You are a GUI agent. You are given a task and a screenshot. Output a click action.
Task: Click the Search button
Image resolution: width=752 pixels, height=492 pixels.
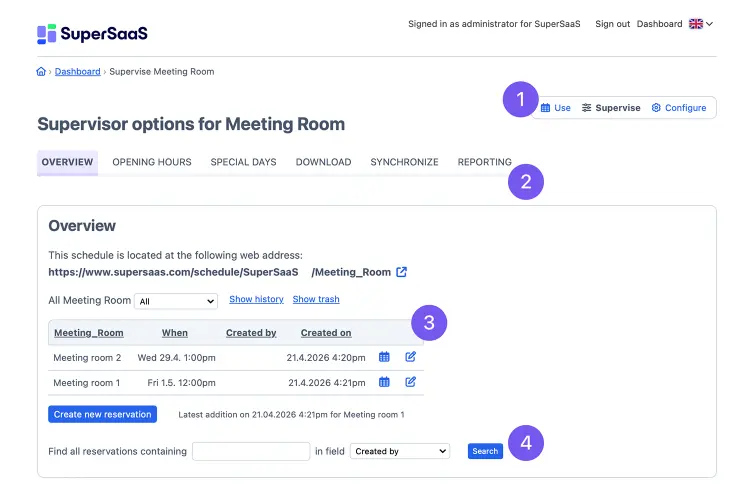click(485, 451)
